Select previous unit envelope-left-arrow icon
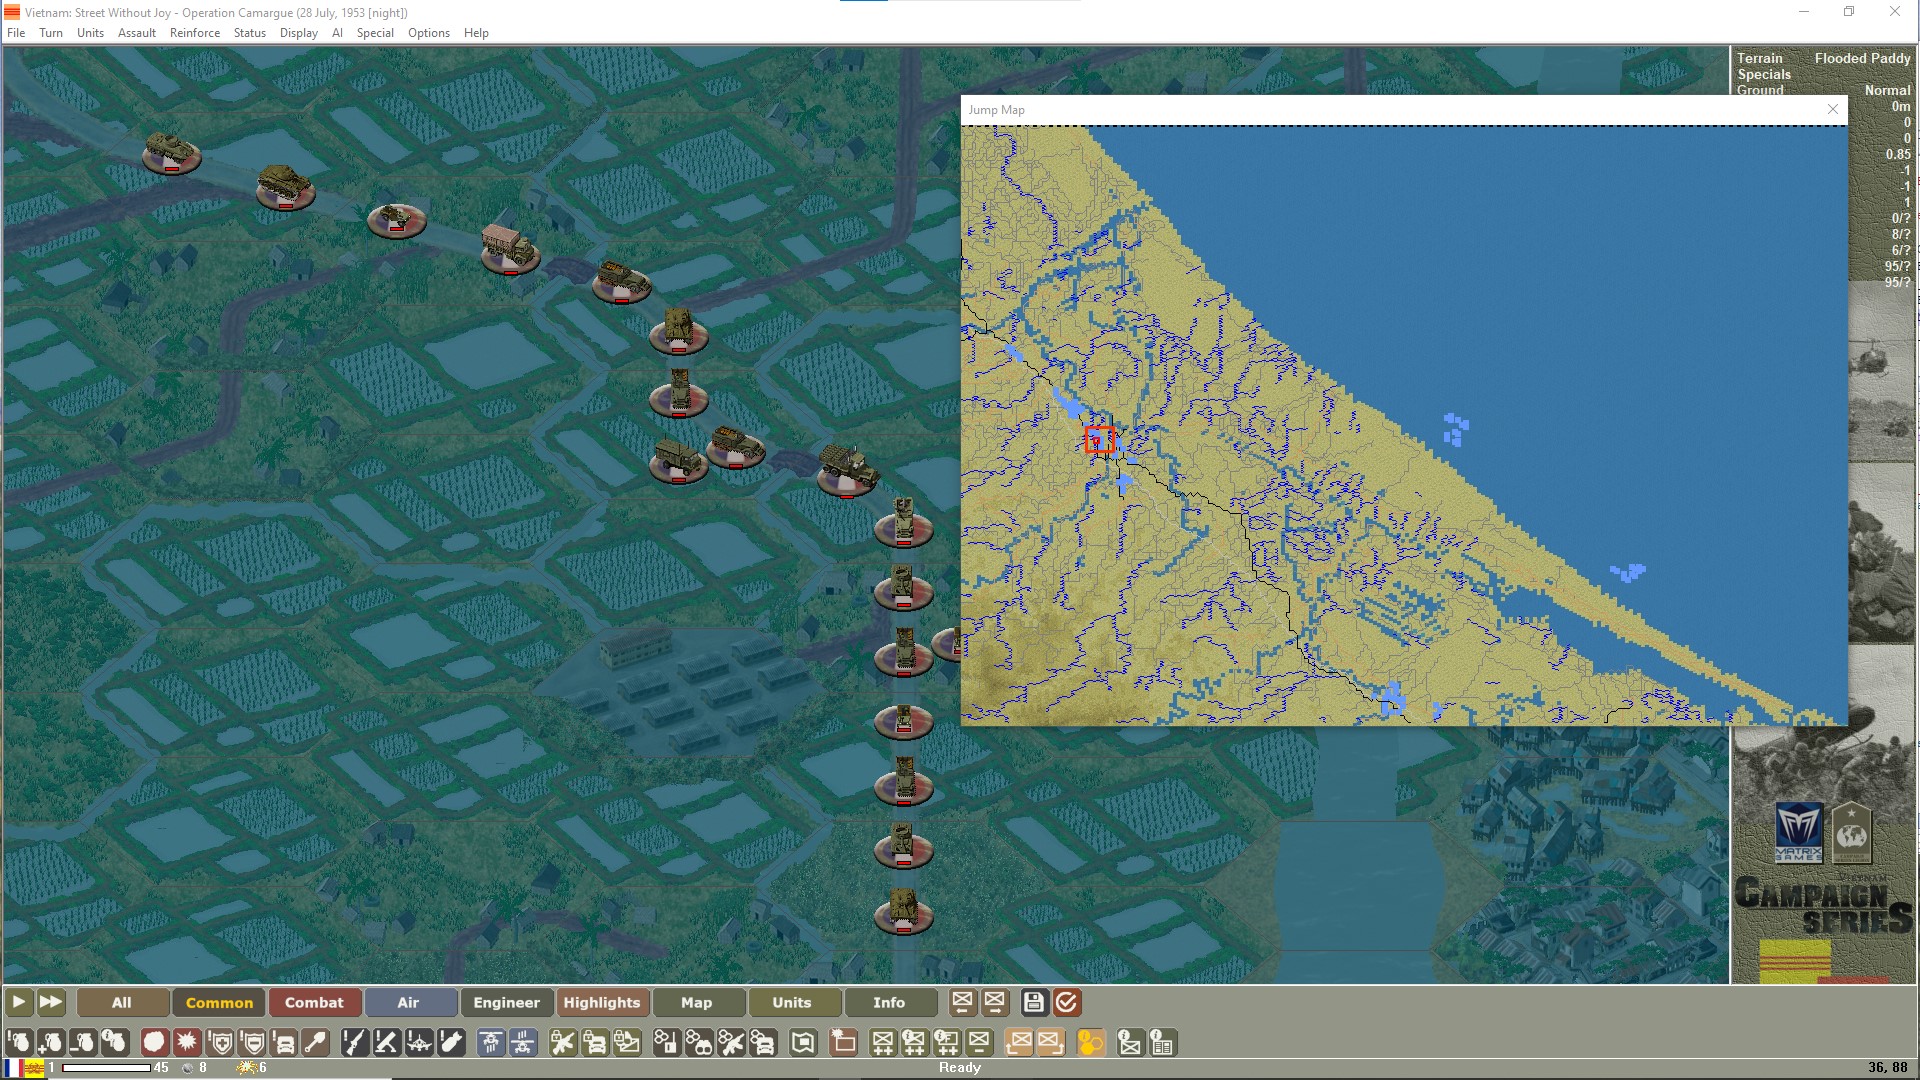This screenshot has height=1080, width=1920. (x=962, y=1002)
